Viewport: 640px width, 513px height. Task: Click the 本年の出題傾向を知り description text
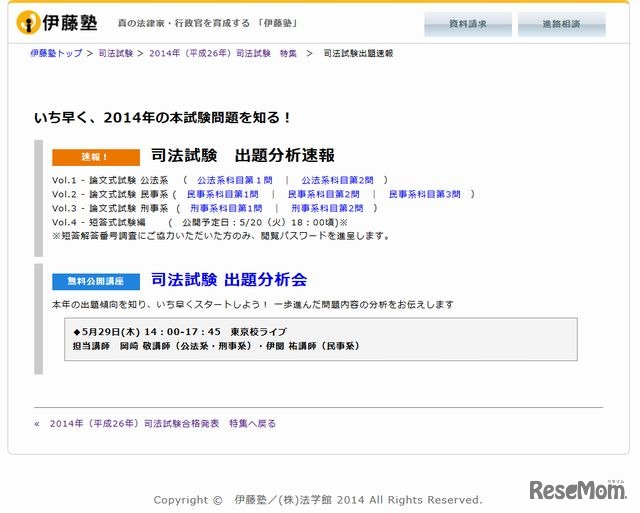tap(253, 305)
